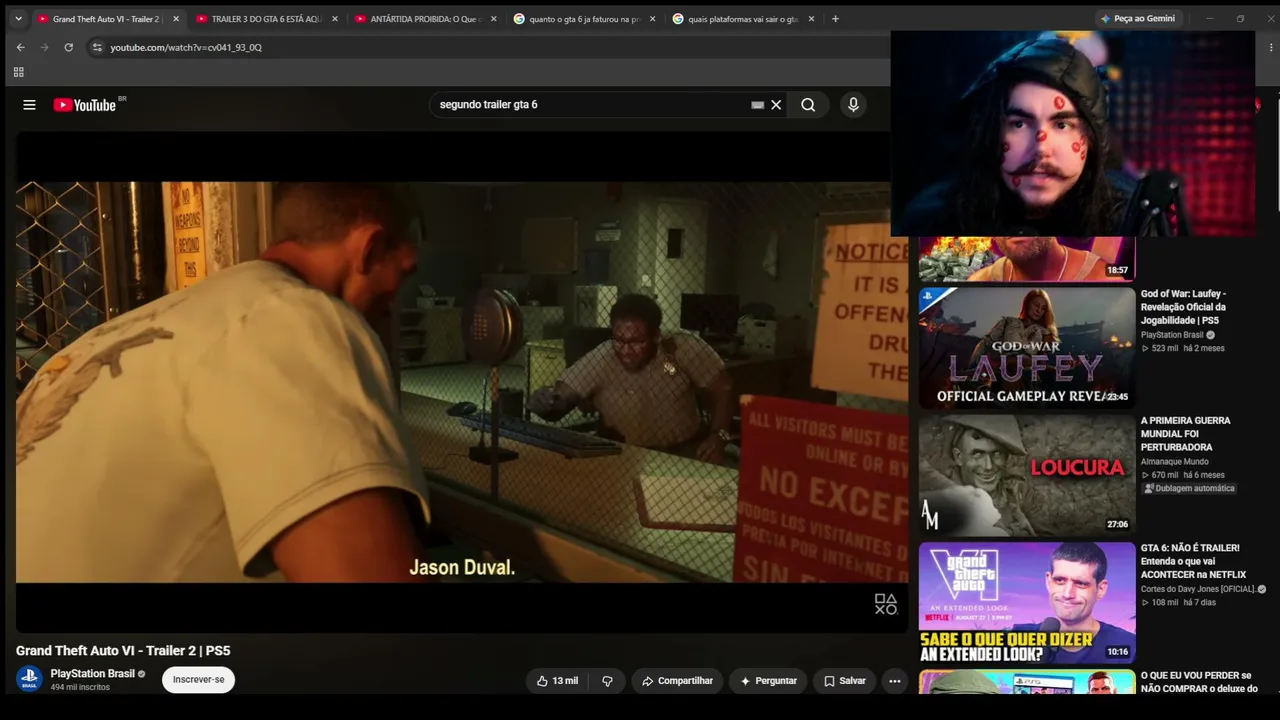The width and height of the screenshot is (1280, 720).
Task: Click the address bar URL
Action: [x=186, y=47]
